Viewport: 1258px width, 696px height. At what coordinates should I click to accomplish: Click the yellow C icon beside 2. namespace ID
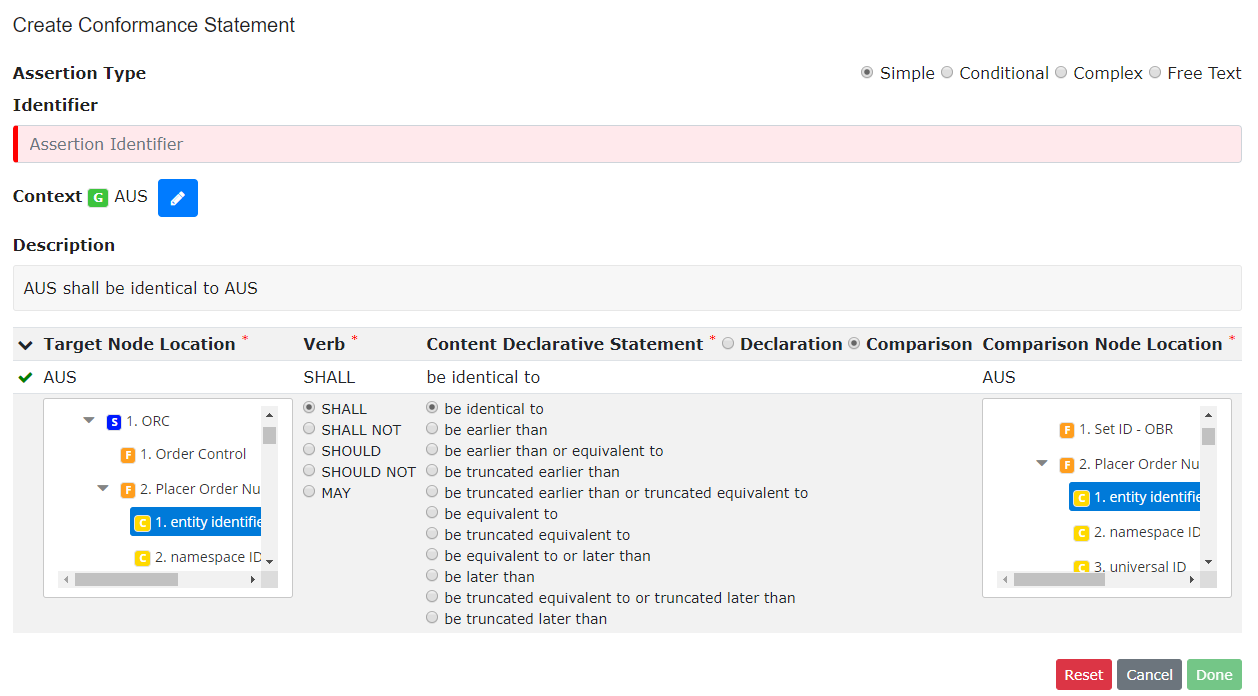click(x=141, y=556)
